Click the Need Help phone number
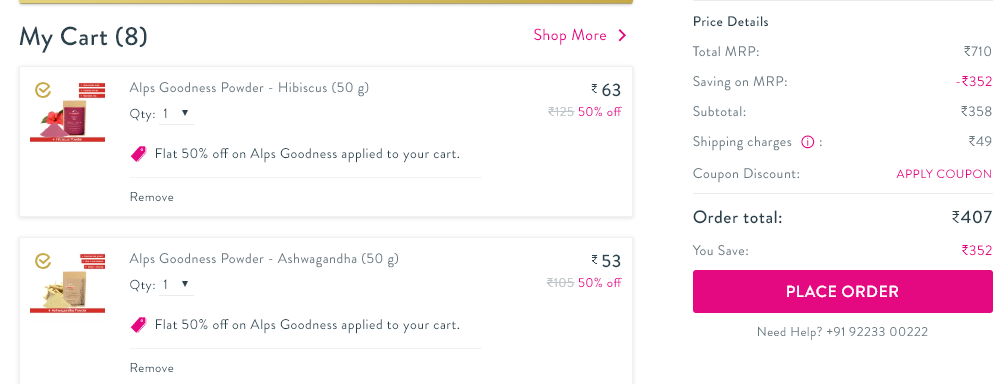This screenshot has width=1007, height=384. 877,332
